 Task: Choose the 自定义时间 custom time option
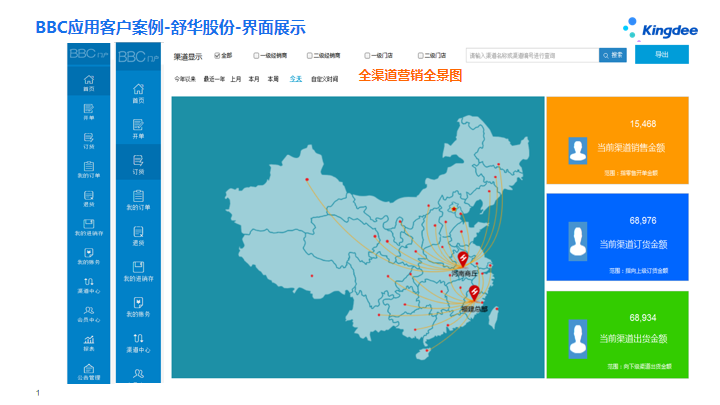pyautogui.click(x=325, y=79)
